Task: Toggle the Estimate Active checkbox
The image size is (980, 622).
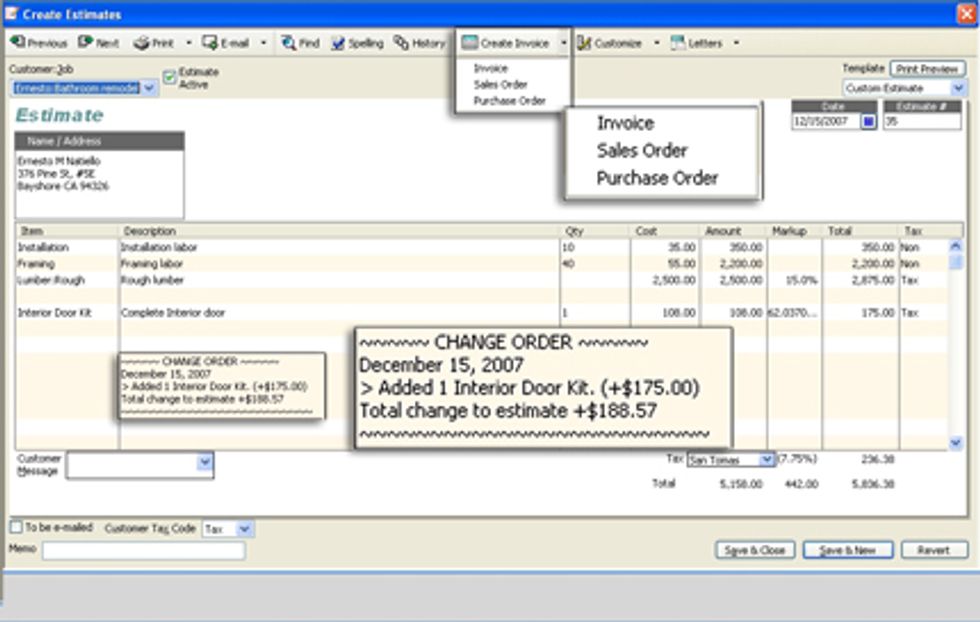Action: click(x=169, y=78)
